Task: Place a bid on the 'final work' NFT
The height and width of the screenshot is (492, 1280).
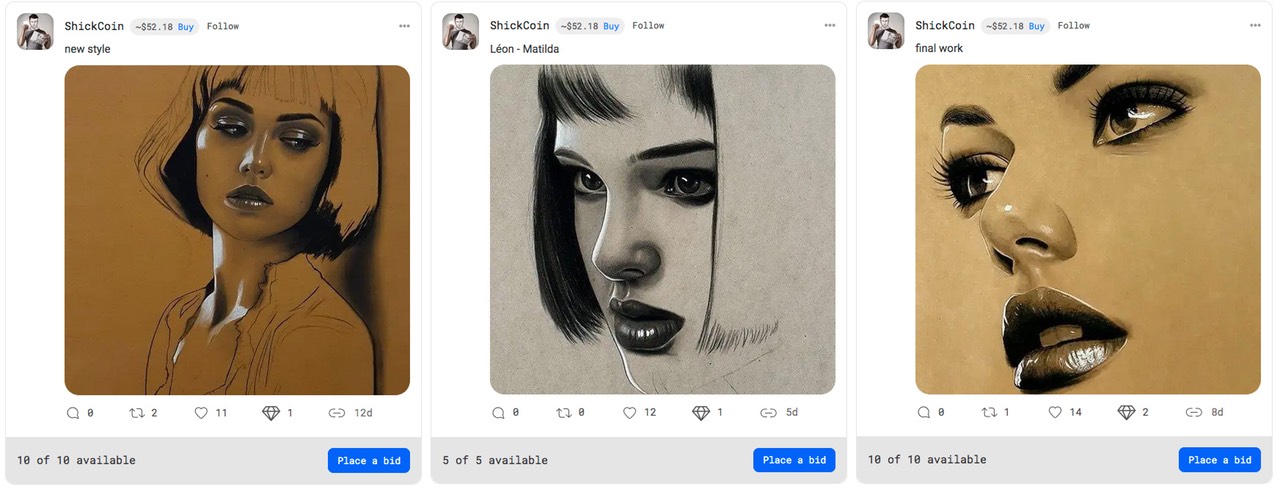Action: (x=1219, y=460)
